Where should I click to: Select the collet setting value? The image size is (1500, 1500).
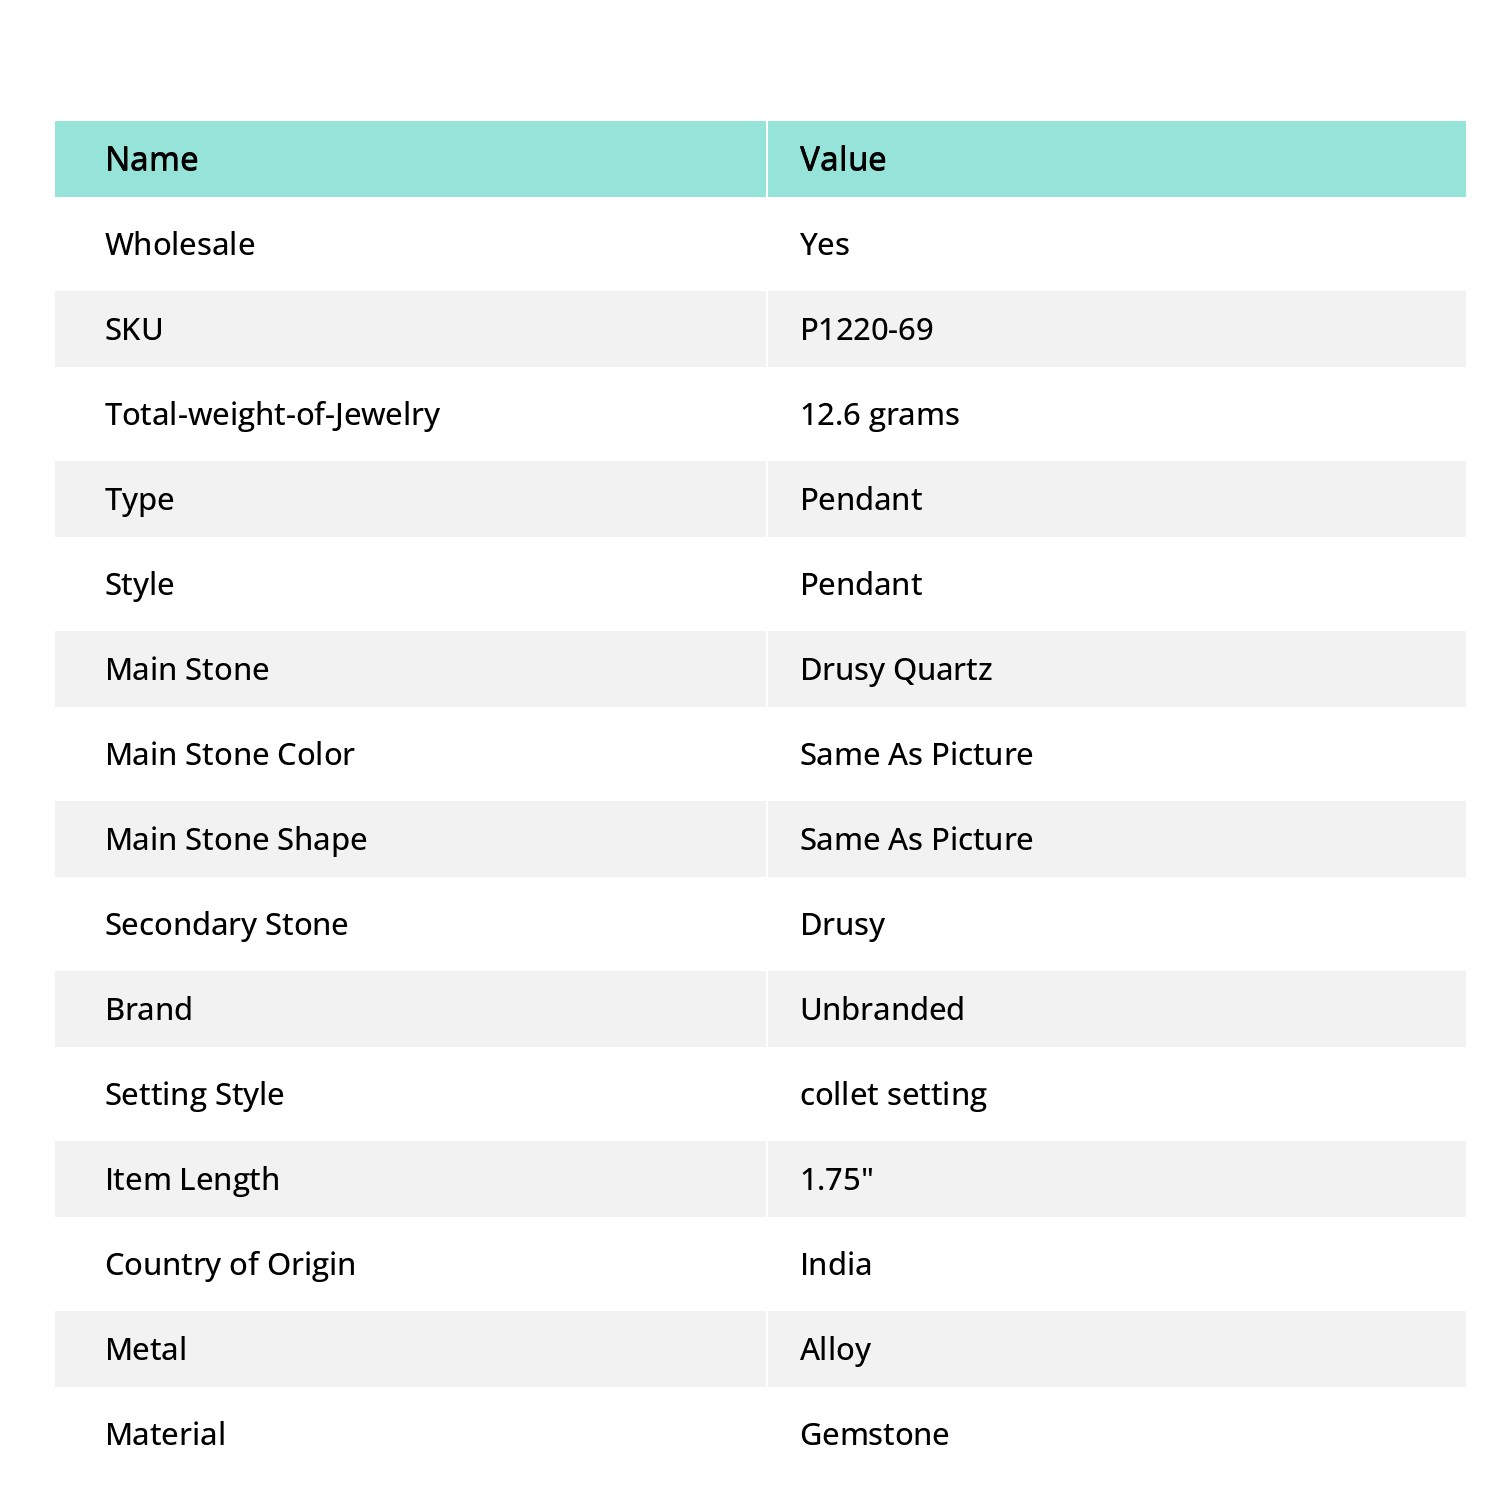tap(893, 1094)
